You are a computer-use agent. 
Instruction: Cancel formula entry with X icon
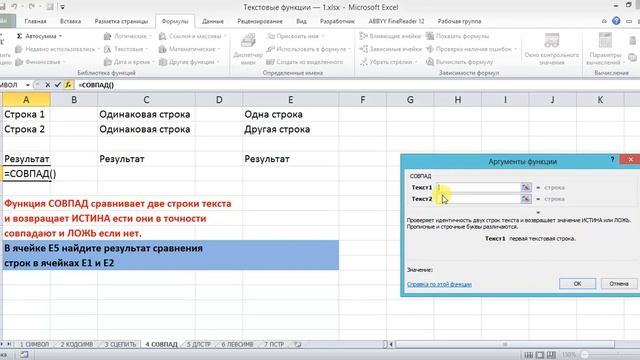point(47,85)
